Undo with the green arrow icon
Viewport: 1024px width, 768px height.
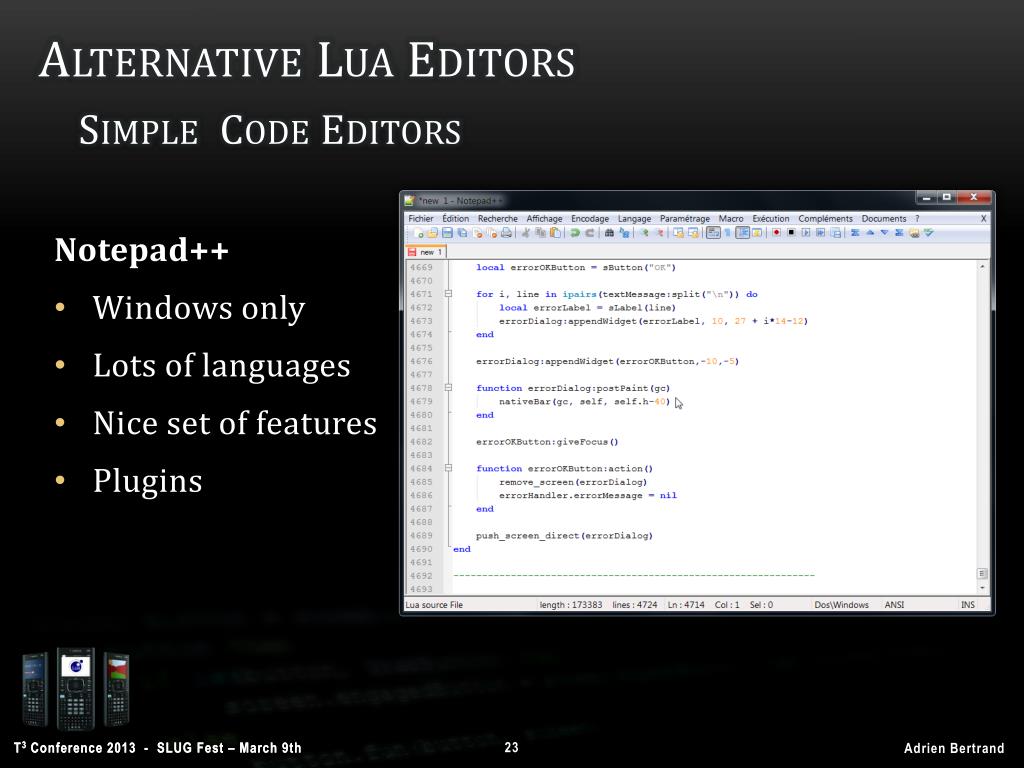575,232
